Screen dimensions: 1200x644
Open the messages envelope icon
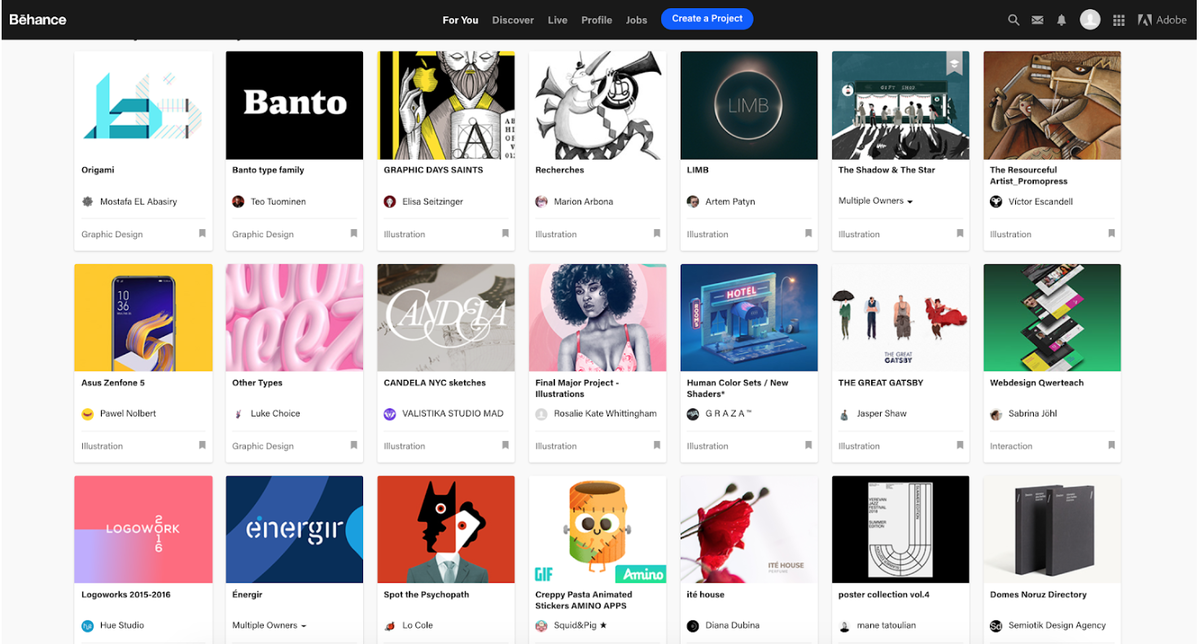click(x=1038, y=20)
